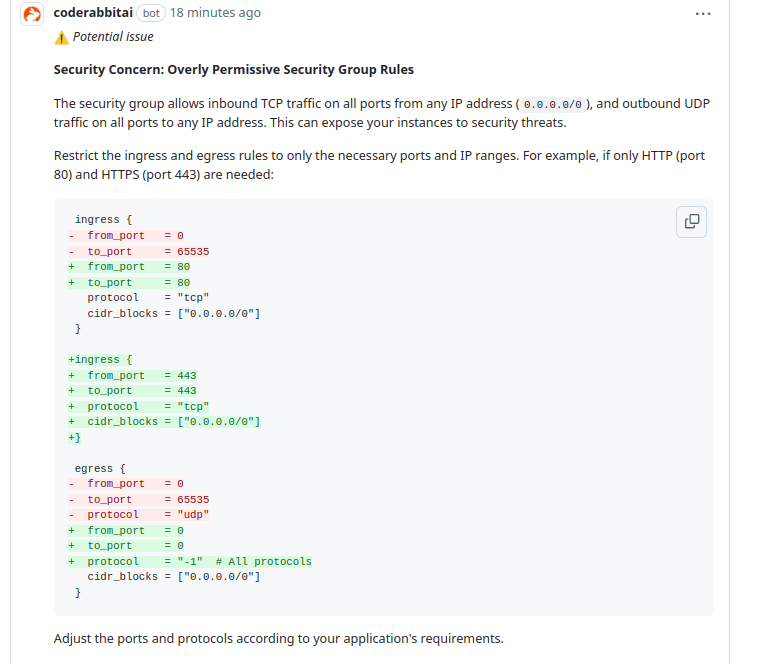The image size is (757, 664).
Task: Click the removed protocol "udp" line
Action: point(140,515)
